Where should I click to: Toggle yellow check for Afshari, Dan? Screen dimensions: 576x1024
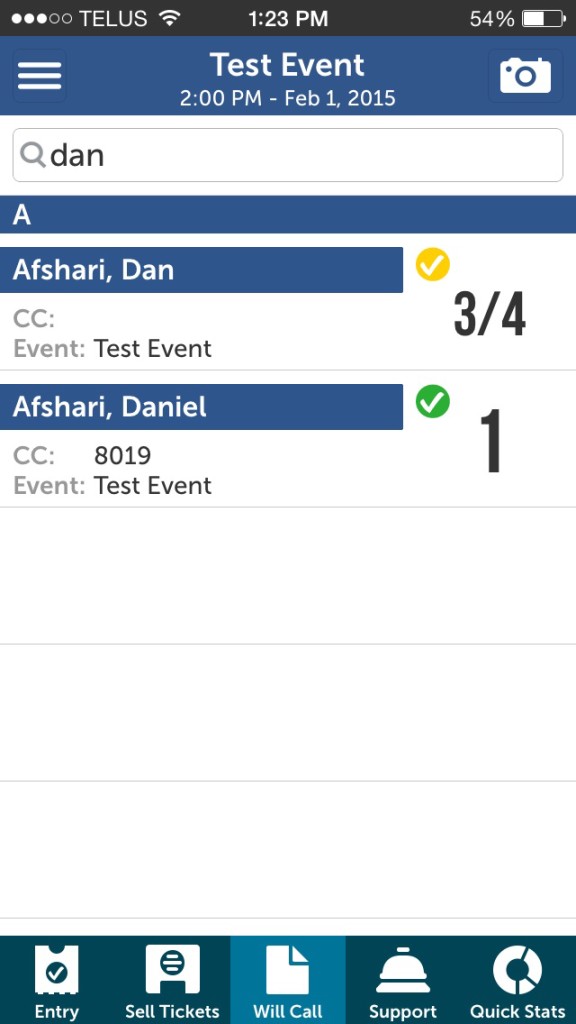(432, 264)
